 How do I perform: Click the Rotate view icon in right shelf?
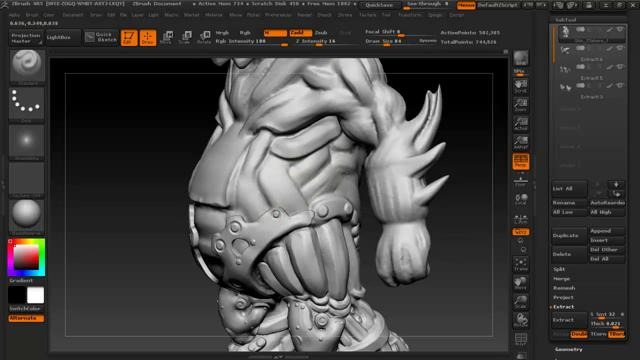point(521,320)
